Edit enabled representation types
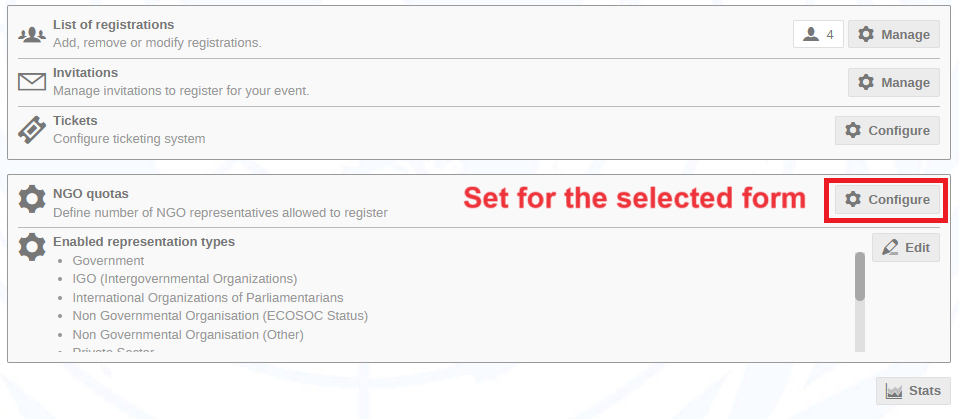The height and width of the screenshot is (419, 959). point(906,247)
